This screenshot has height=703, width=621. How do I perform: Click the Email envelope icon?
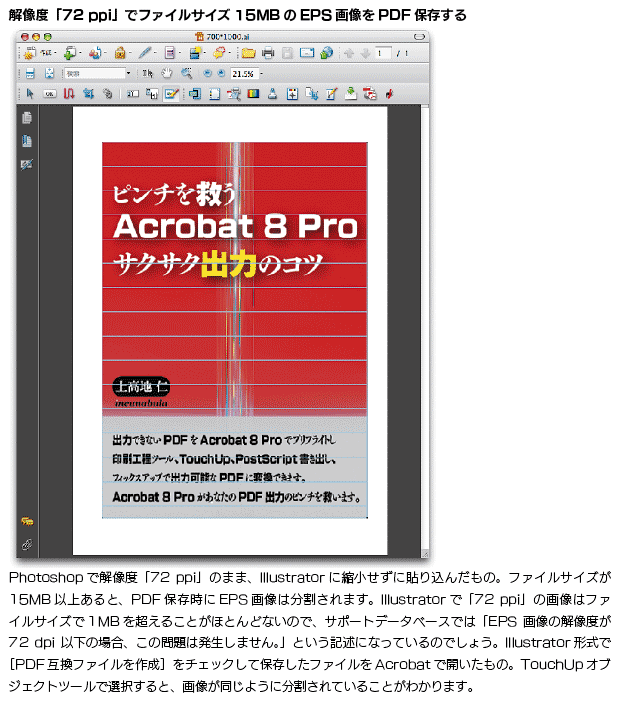click(307, 53)
